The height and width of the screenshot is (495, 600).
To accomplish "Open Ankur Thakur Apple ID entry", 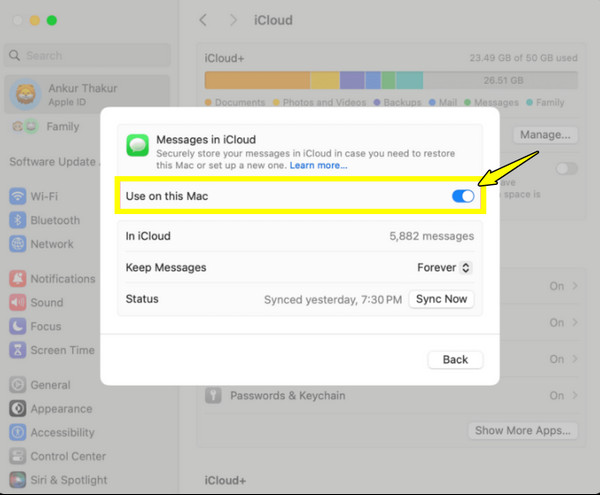I will click(87, 94).
